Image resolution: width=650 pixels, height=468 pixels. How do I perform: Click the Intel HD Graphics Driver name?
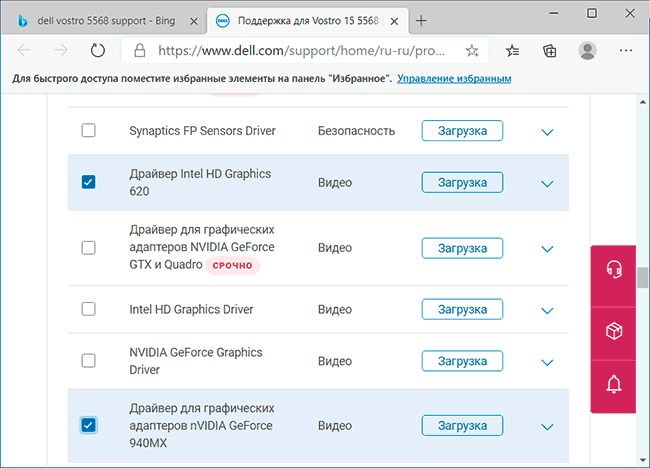(x=191, y=309)
